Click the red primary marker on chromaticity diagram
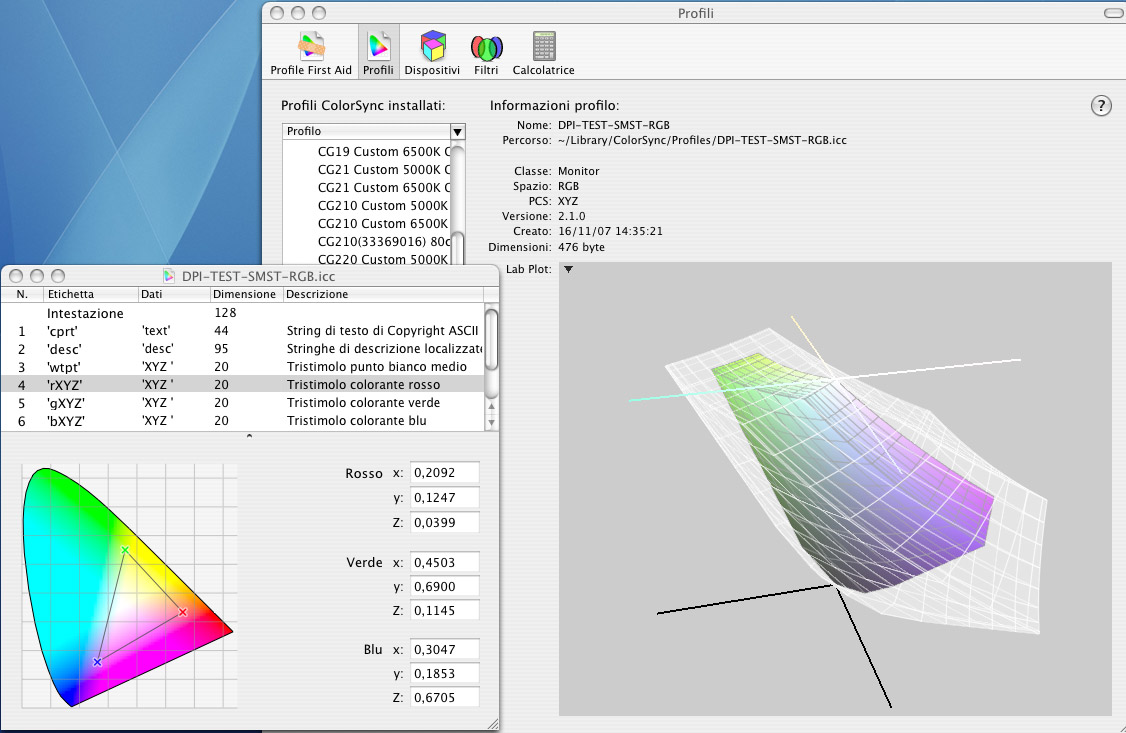Image resolution: width=1126 pixels, height=733 pixels. tap(182, 612)
